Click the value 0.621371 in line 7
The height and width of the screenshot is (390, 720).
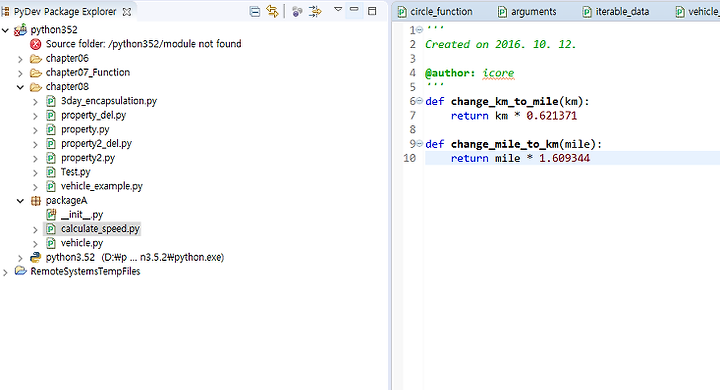[551, 116]
